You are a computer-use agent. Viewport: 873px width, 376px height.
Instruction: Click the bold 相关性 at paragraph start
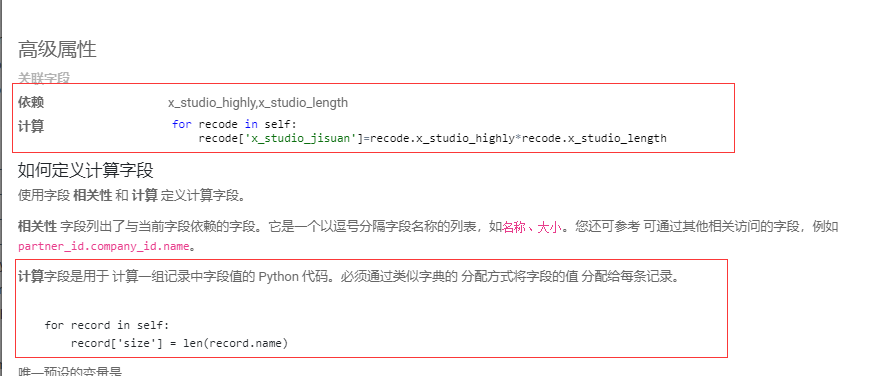37,227
